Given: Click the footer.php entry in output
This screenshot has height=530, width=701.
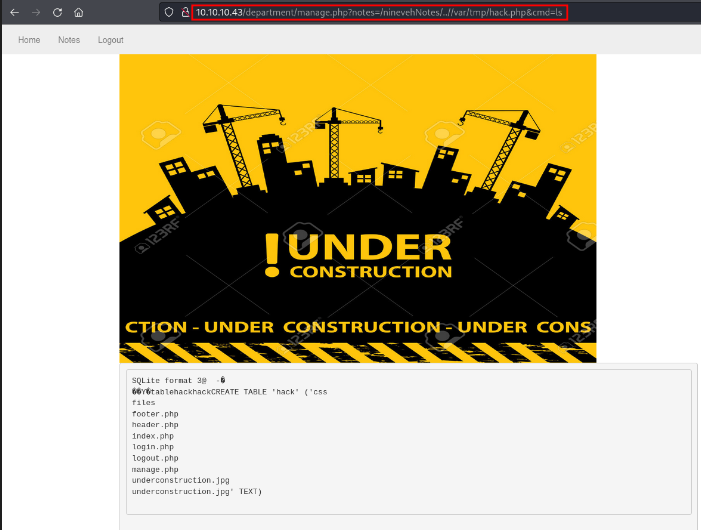Looking at the screenshot, I should (x=154, y=414).
